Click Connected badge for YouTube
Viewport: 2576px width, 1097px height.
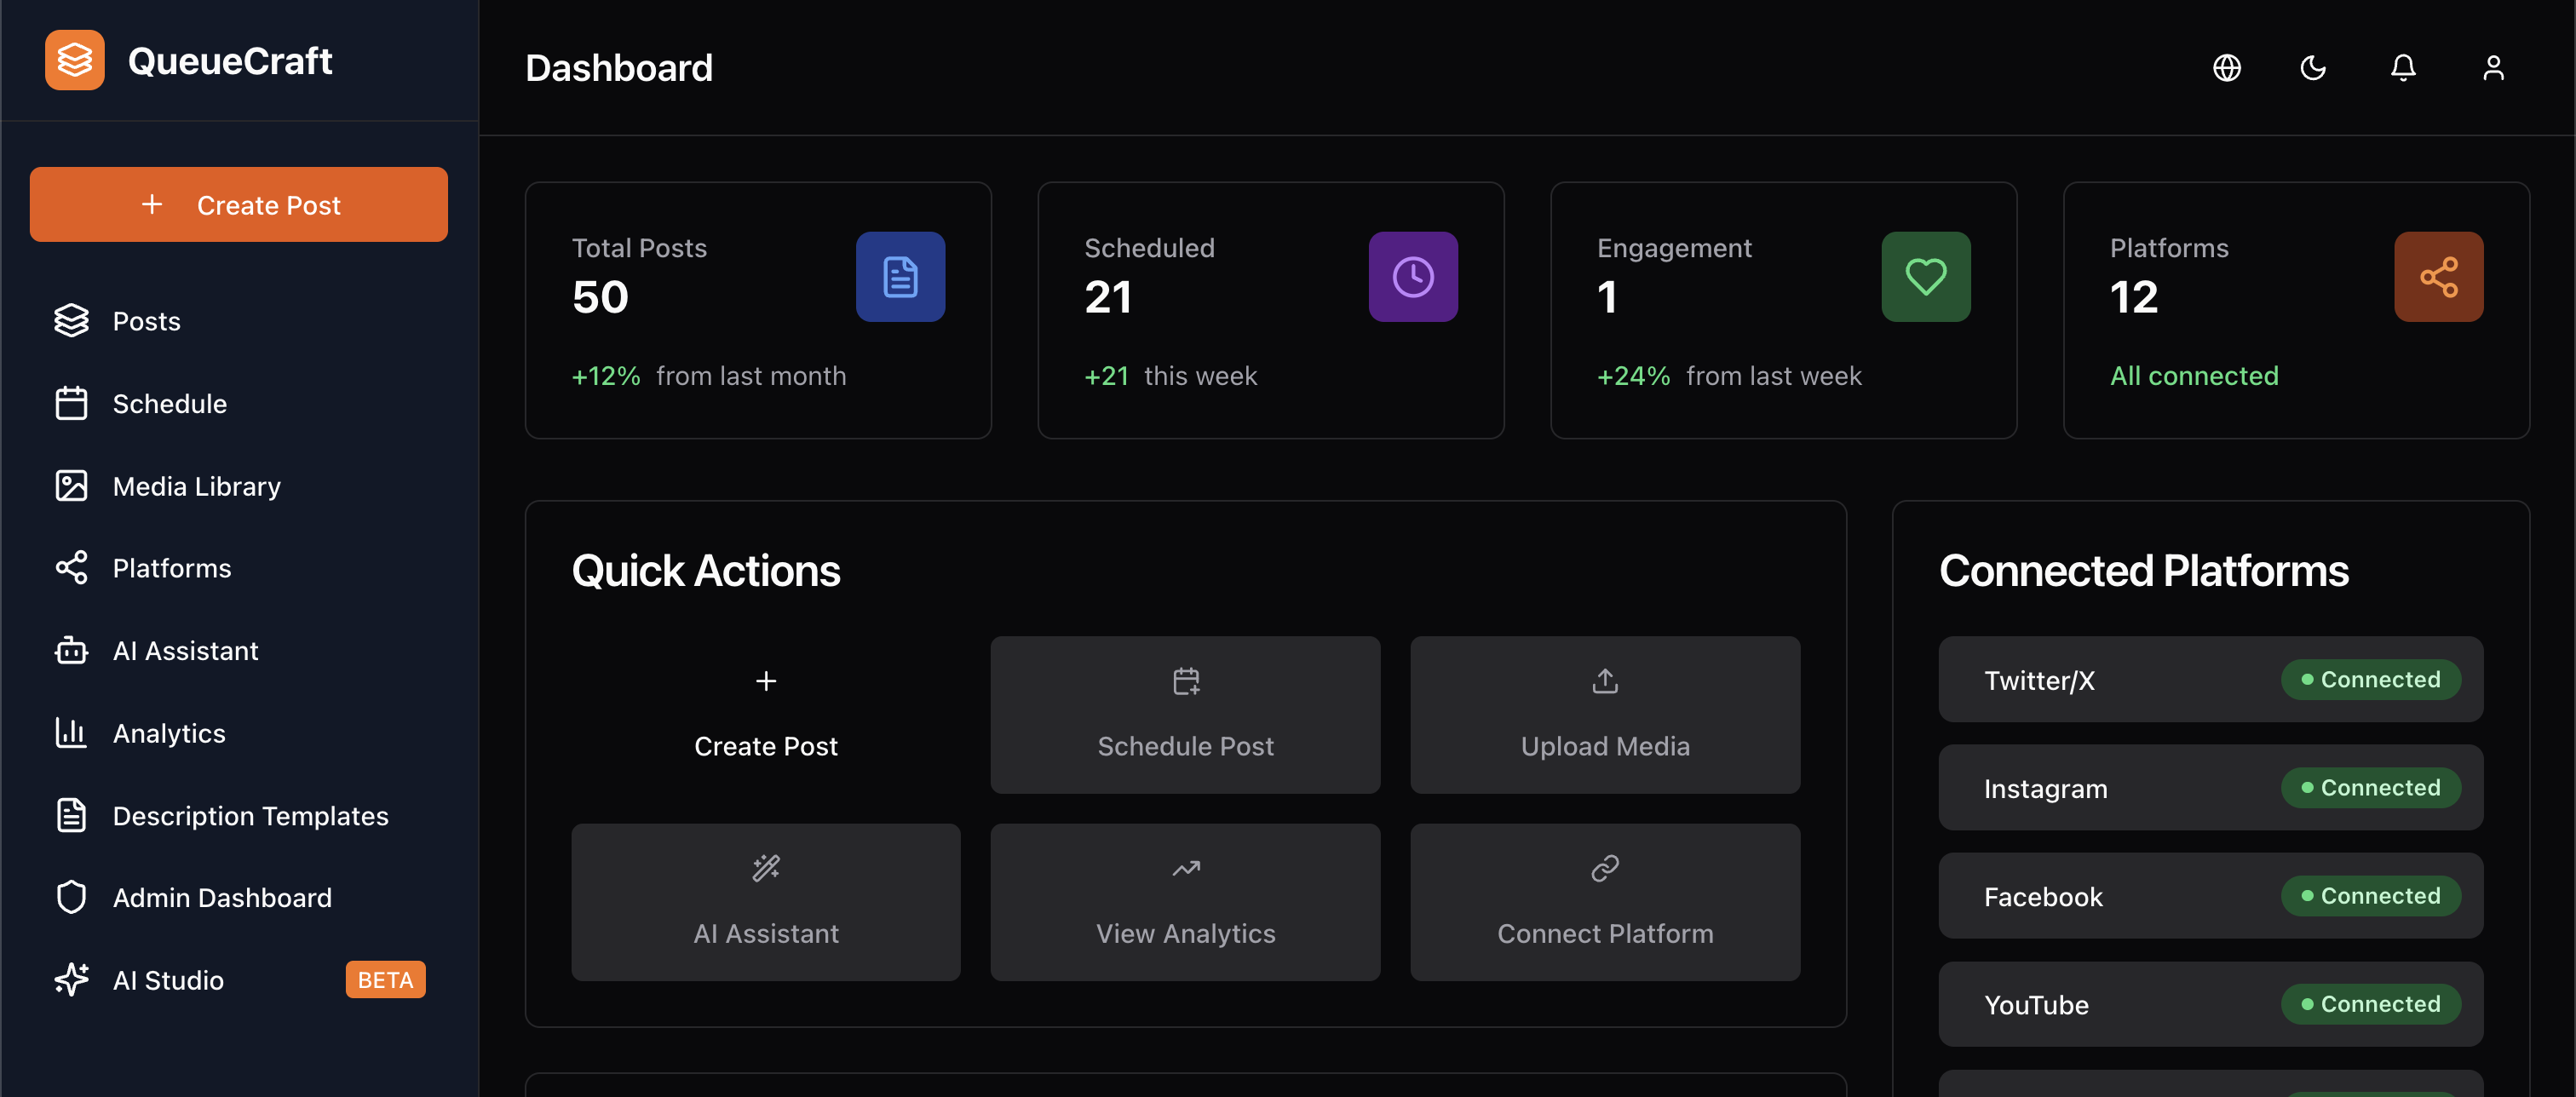2371,1004
